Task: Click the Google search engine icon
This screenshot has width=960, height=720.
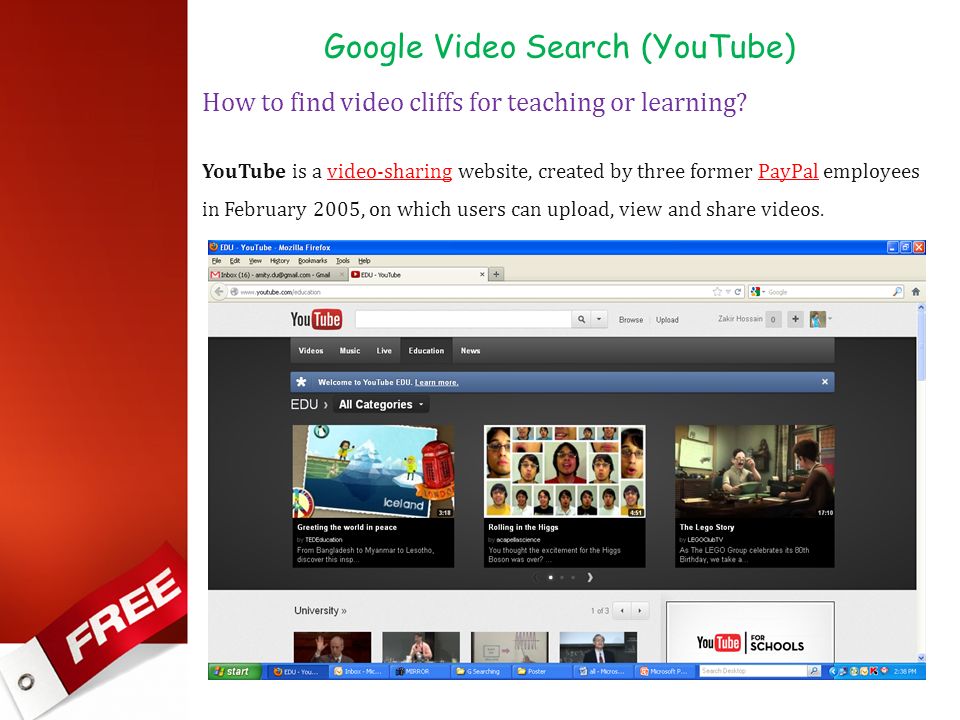Action: tap(756, 292)
